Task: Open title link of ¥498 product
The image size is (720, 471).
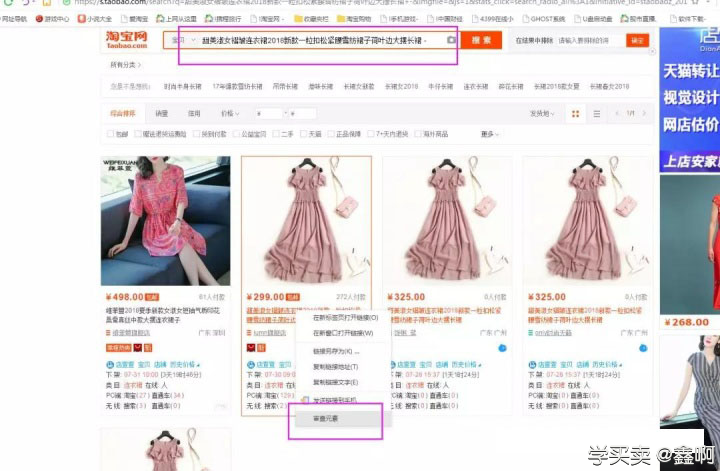Action: pos(163,315)
